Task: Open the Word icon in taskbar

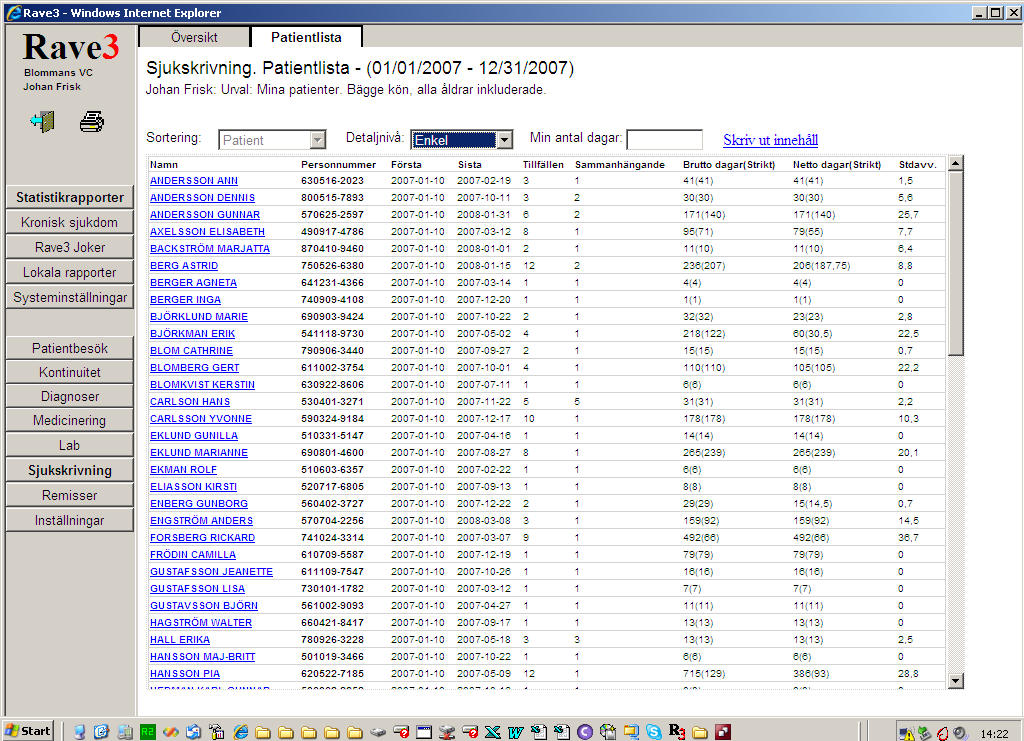Action: 515,732
